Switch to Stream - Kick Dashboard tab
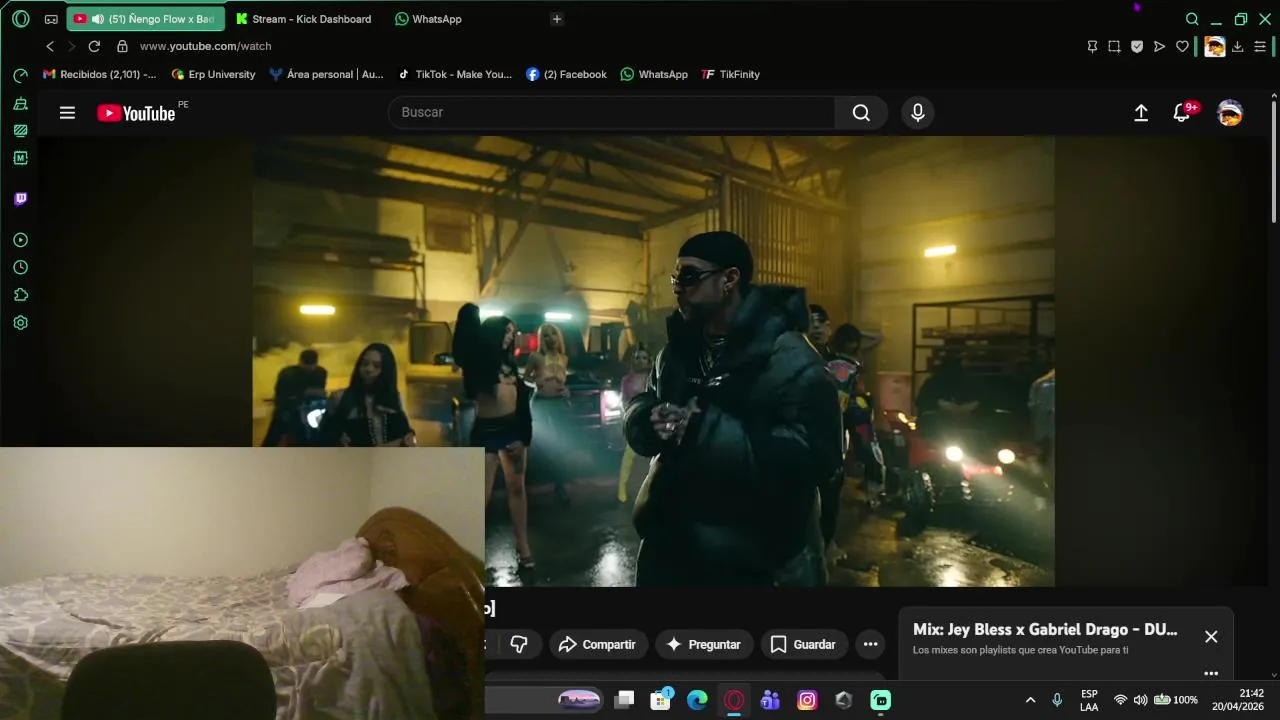This screenshot has width=1280, height=720. tap(303, 19)
